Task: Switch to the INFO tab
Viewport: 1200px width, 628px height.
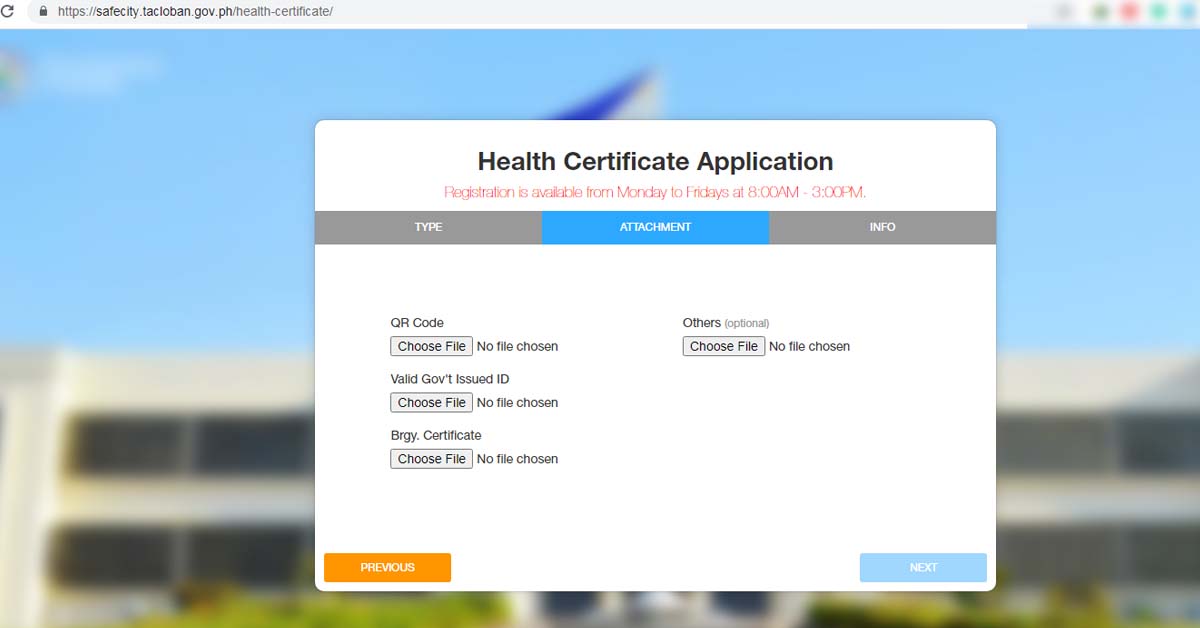Action: pyautogui.click(x=882, y=227)
